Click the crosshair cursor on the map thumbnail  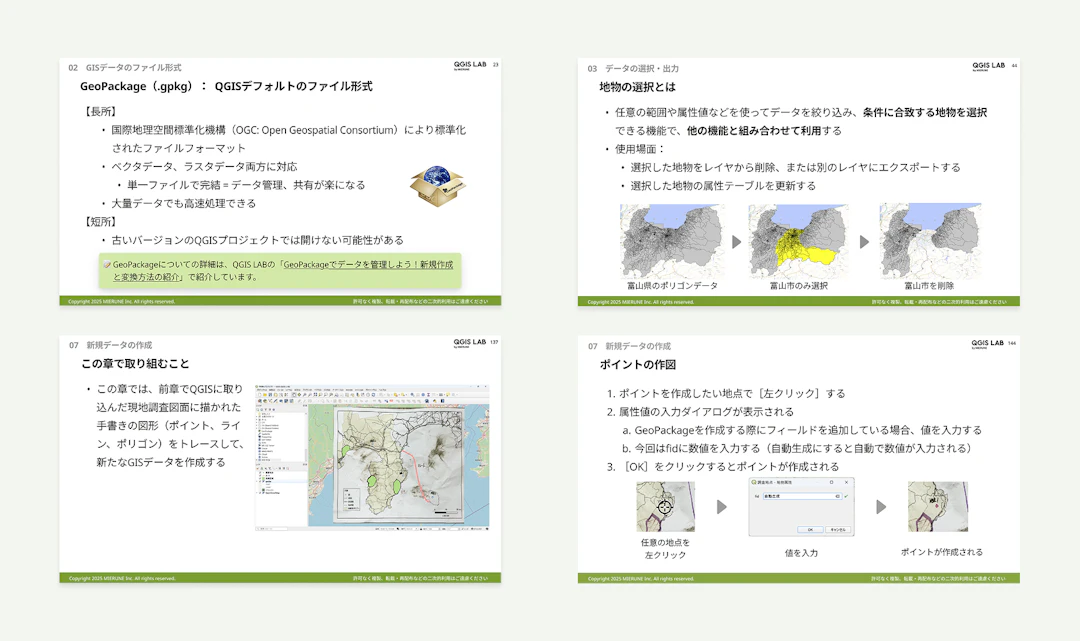point(664,507)
